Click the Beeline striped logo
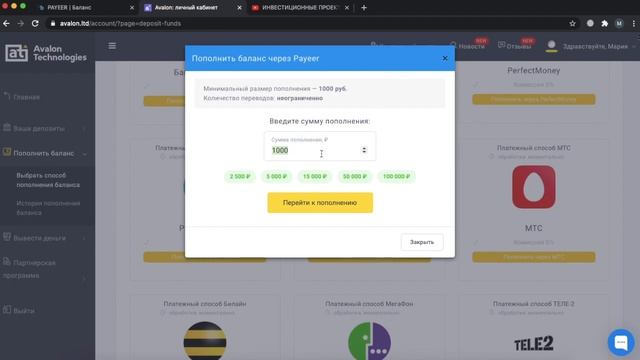The width and height of the screenshot is (640, 360). coord(205,341)
